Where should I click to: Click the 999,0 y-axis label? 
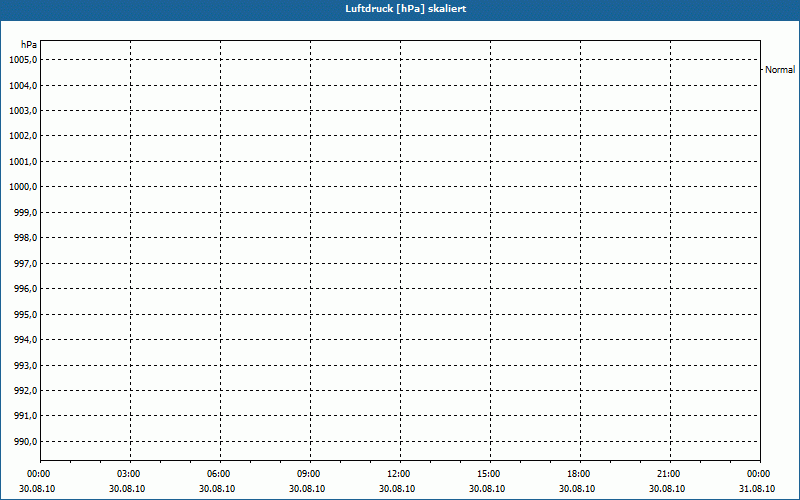(x=26, y=212)
